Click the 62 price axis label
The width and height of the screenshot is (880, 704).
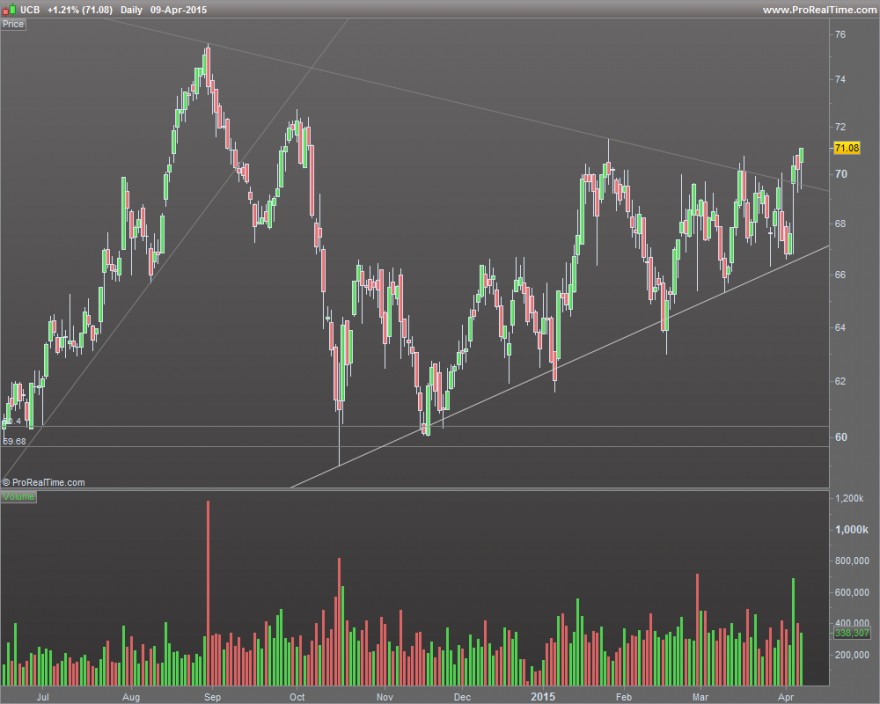click(840, 381)
